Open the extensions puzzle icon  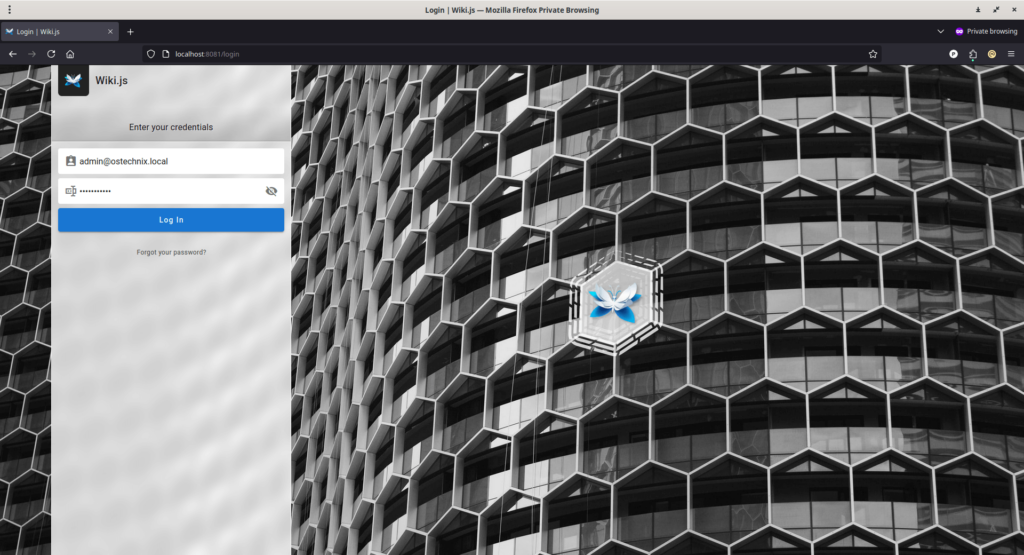click(973, 54)
